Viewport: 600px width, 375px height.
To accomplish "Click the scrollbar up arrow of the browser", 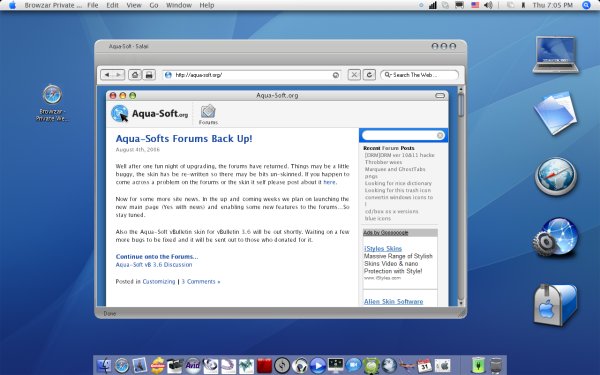I will pos(461,90).
